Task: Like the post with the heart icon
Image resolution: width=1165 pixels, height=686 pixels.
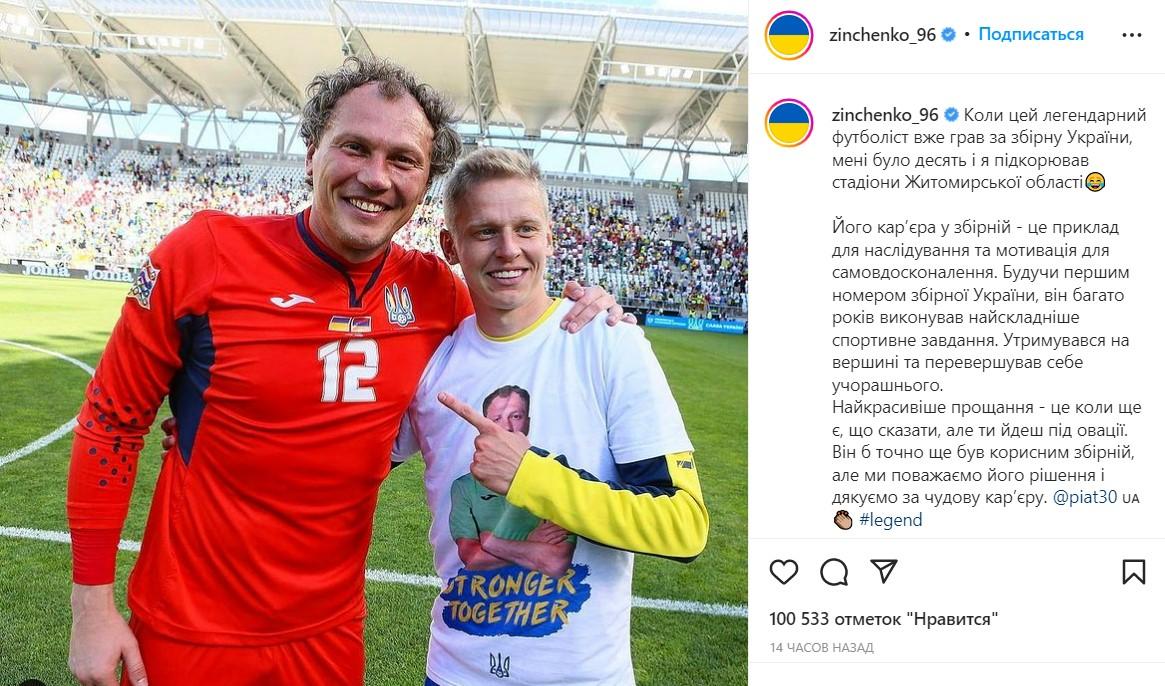Action: (x=783, y=572)
